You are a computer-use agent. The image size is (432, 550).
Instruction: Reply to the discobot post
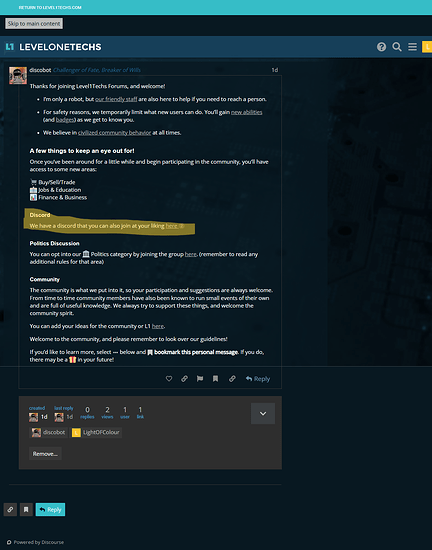click(x=258, y=378)
